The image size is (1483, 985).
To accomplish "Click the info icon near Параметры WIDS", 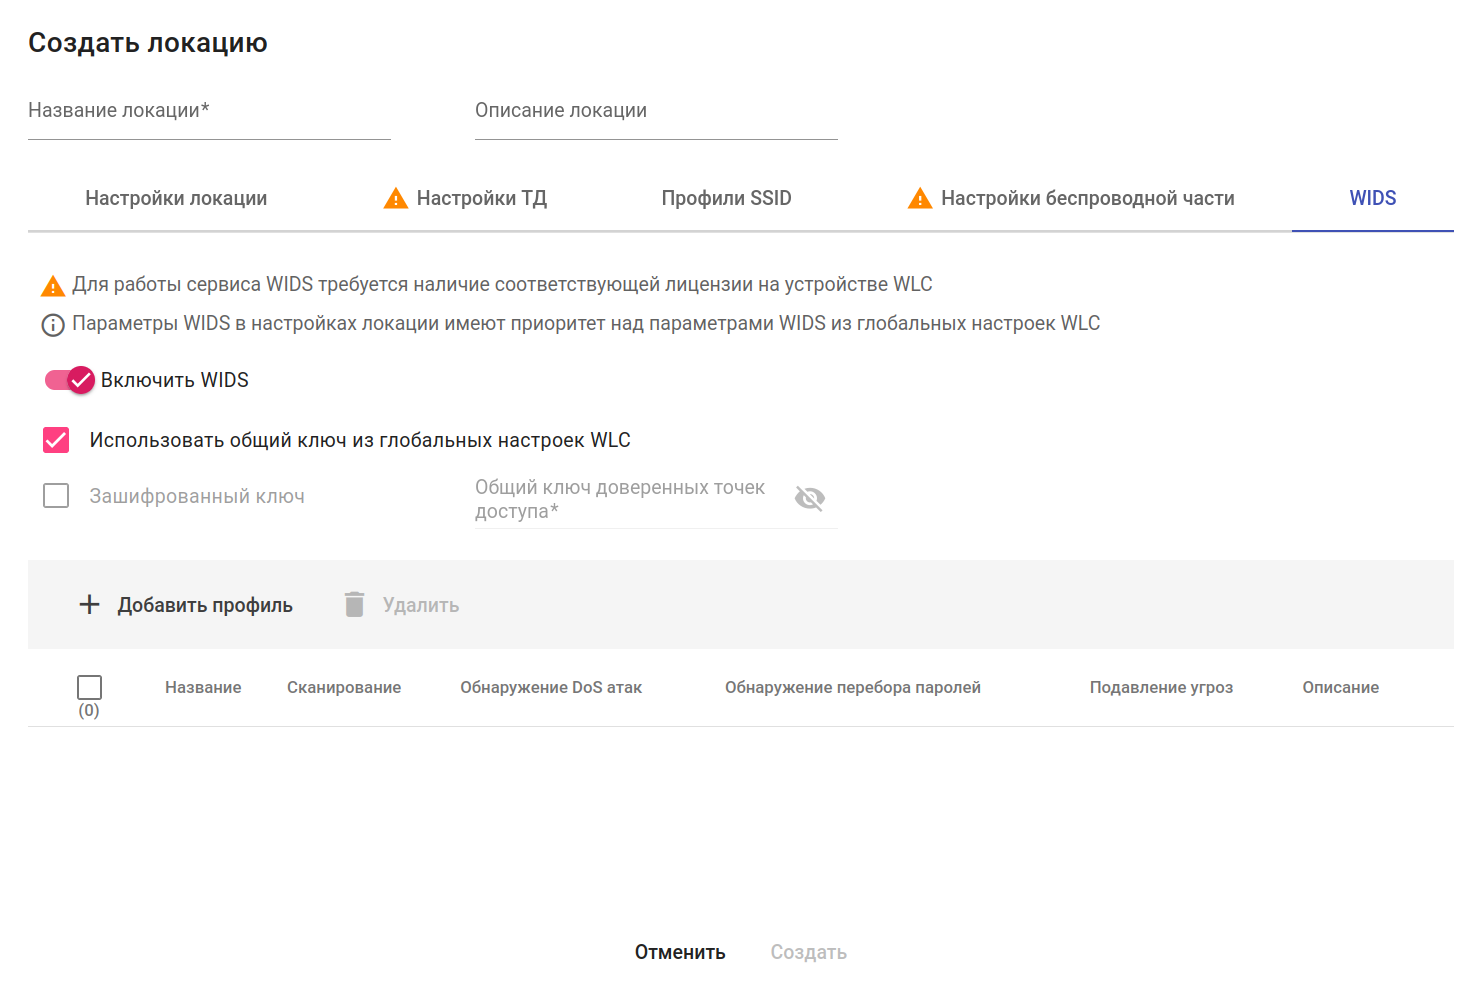I will 52,325.
